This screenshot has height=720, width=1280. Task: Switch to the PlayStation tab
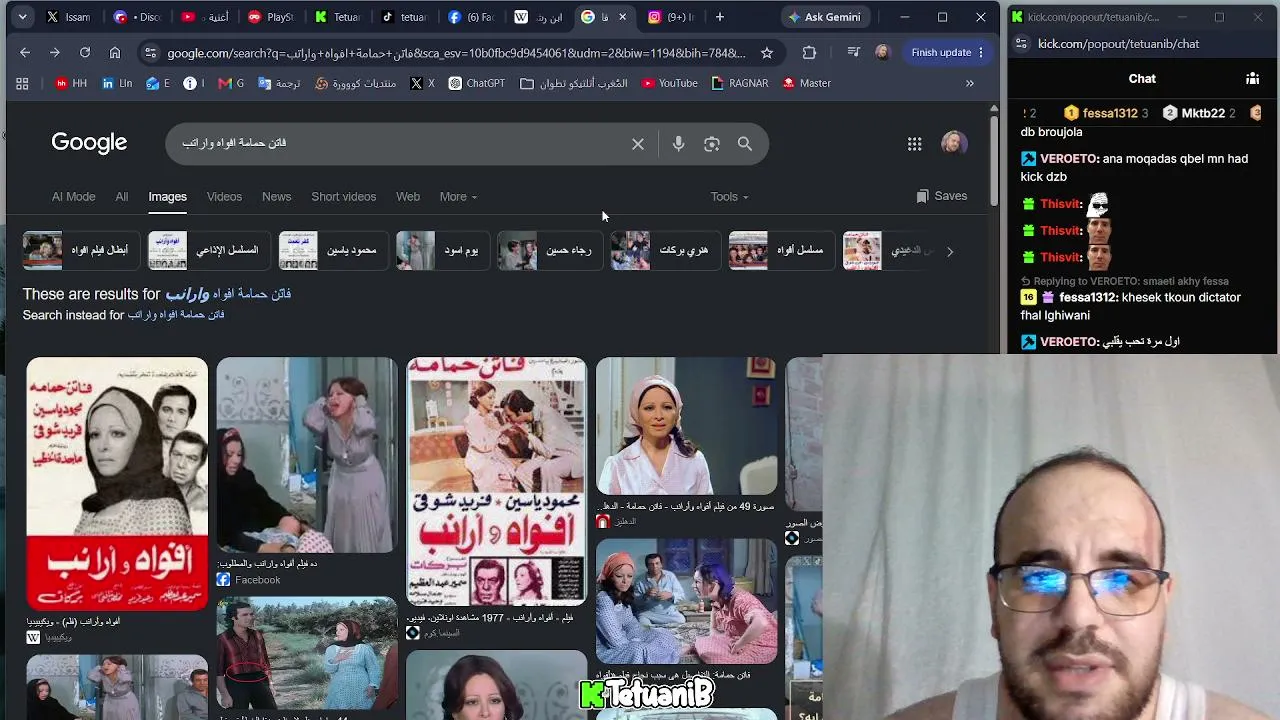pyautogui.click(x=270, y=17)
